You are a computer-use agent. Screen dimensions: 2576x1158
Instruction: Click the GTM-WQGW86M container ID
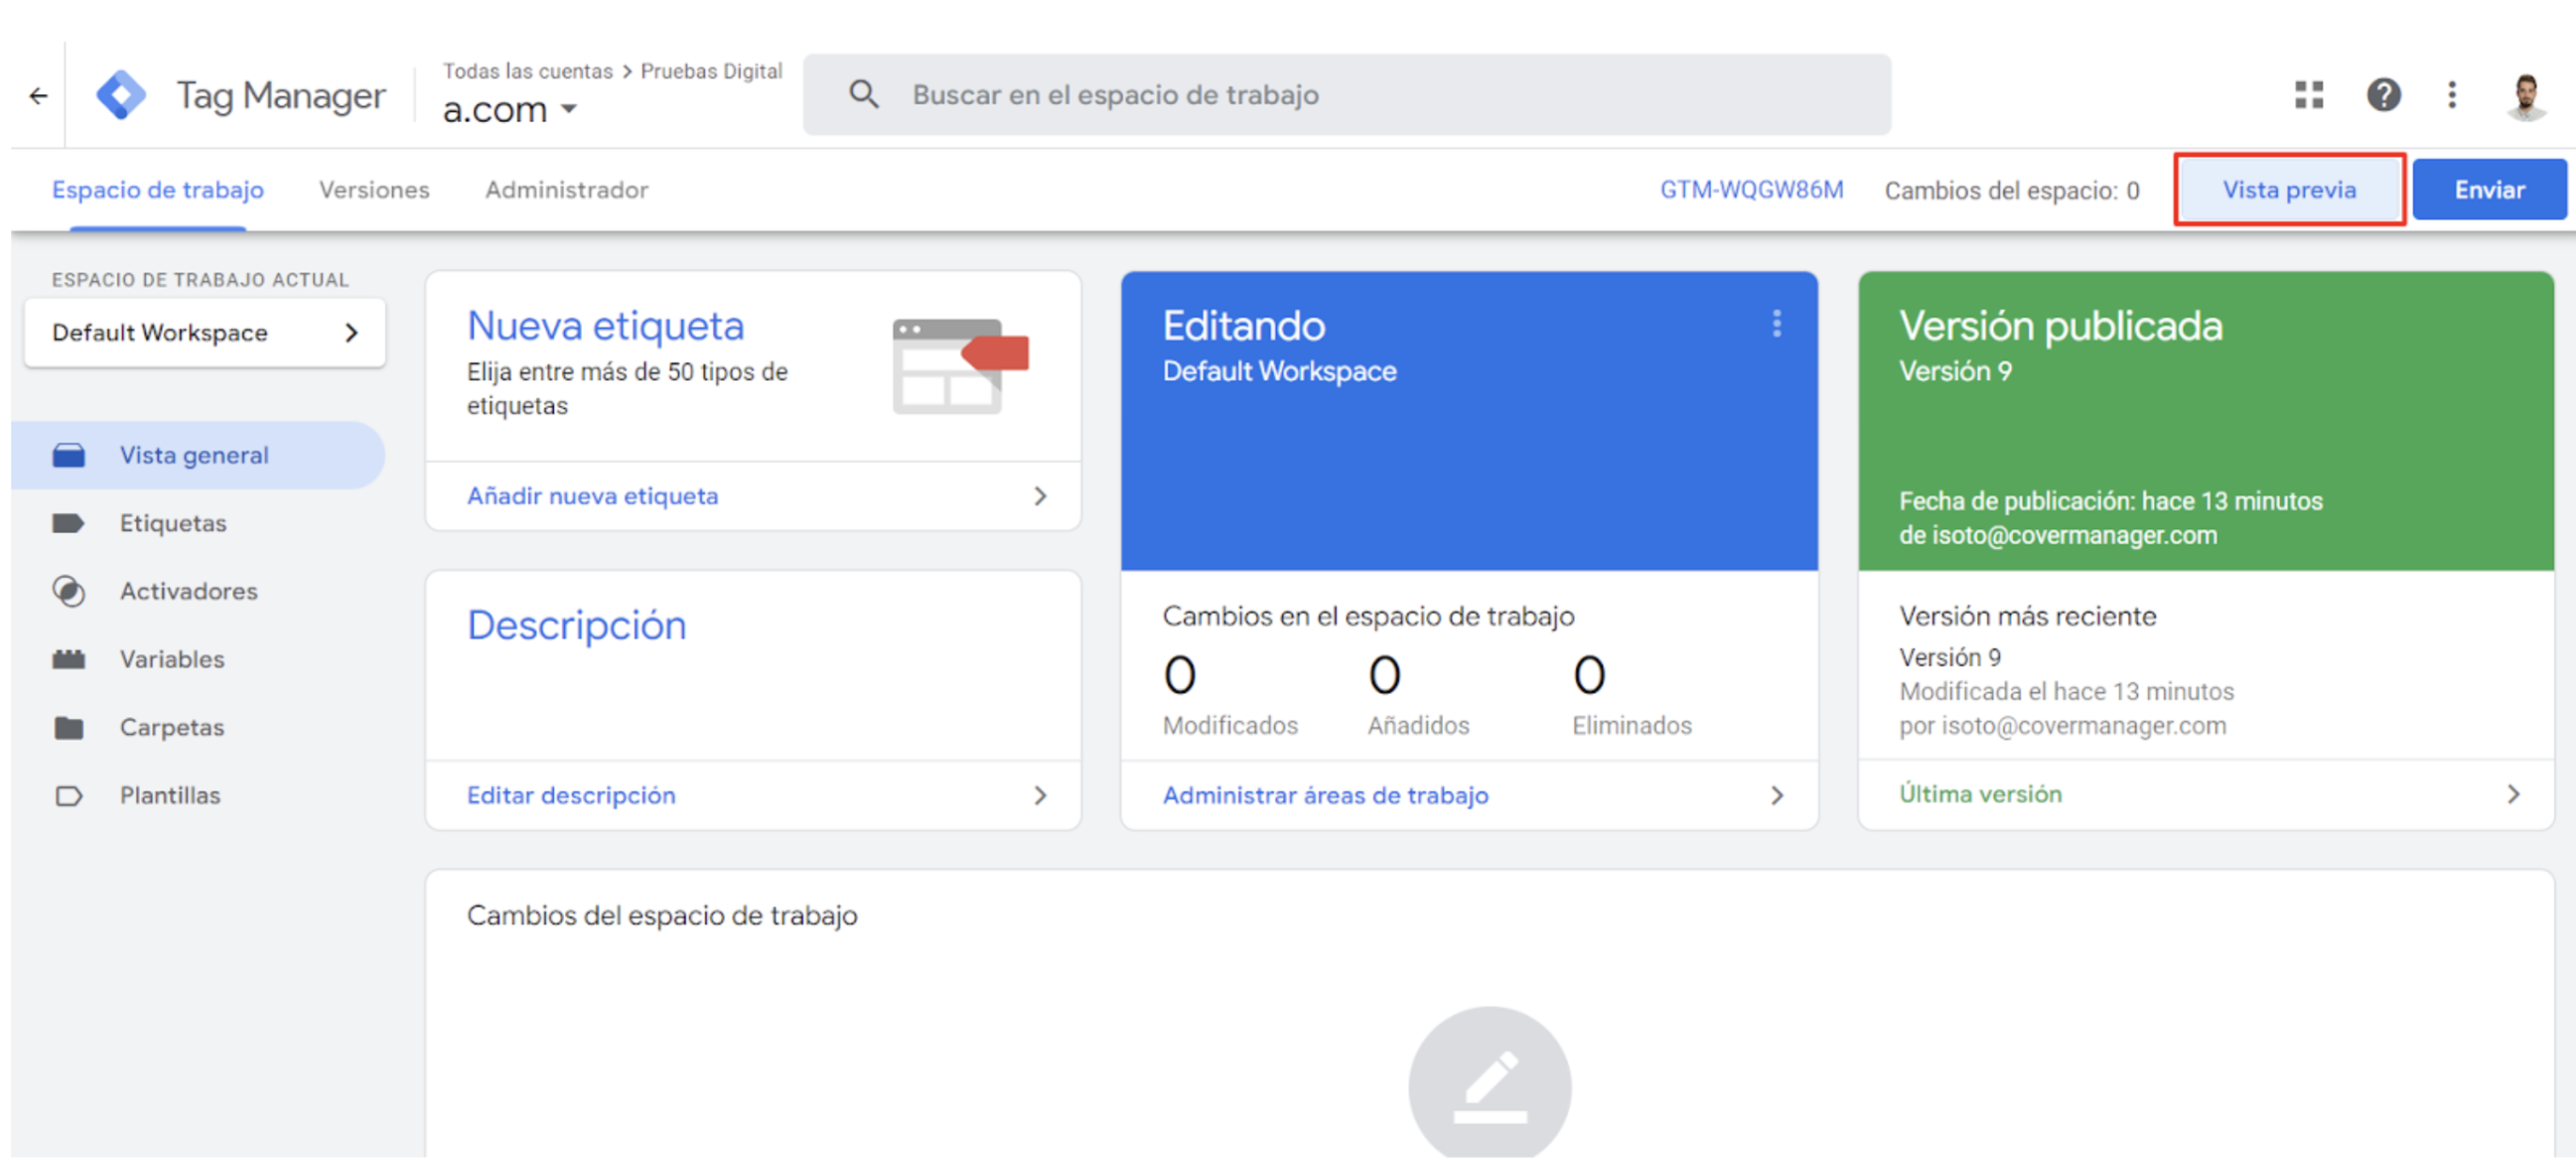(x=1751, y=190)
